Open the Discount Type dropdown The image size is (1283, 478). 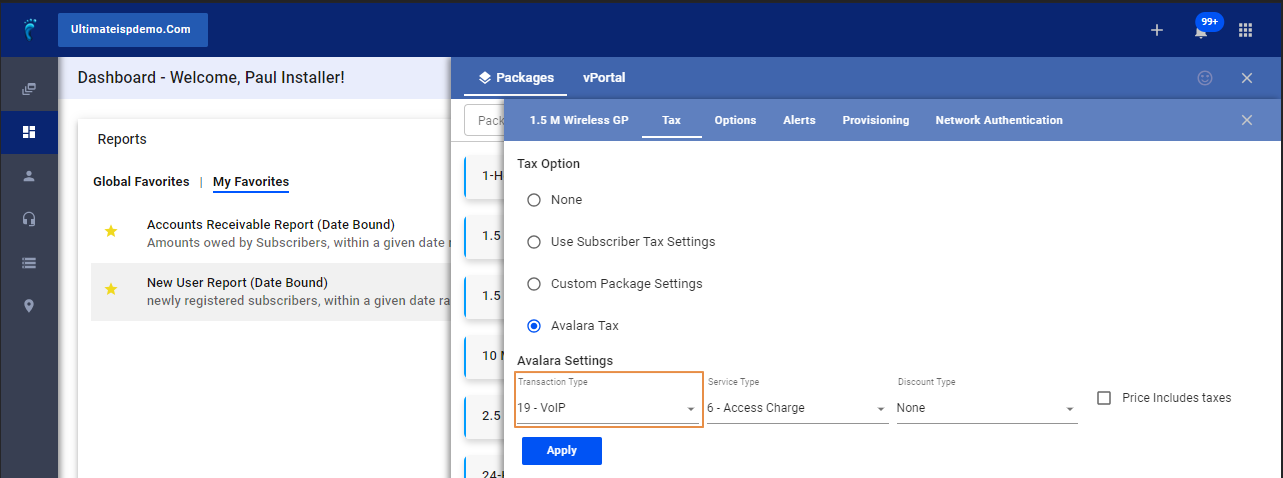point(987,408)
